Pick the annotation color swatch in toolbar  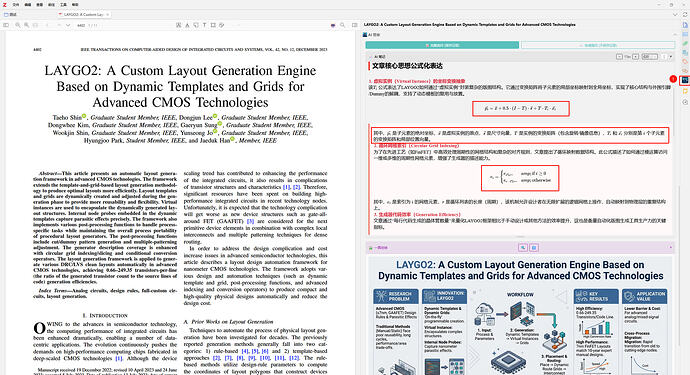point(333,26)
